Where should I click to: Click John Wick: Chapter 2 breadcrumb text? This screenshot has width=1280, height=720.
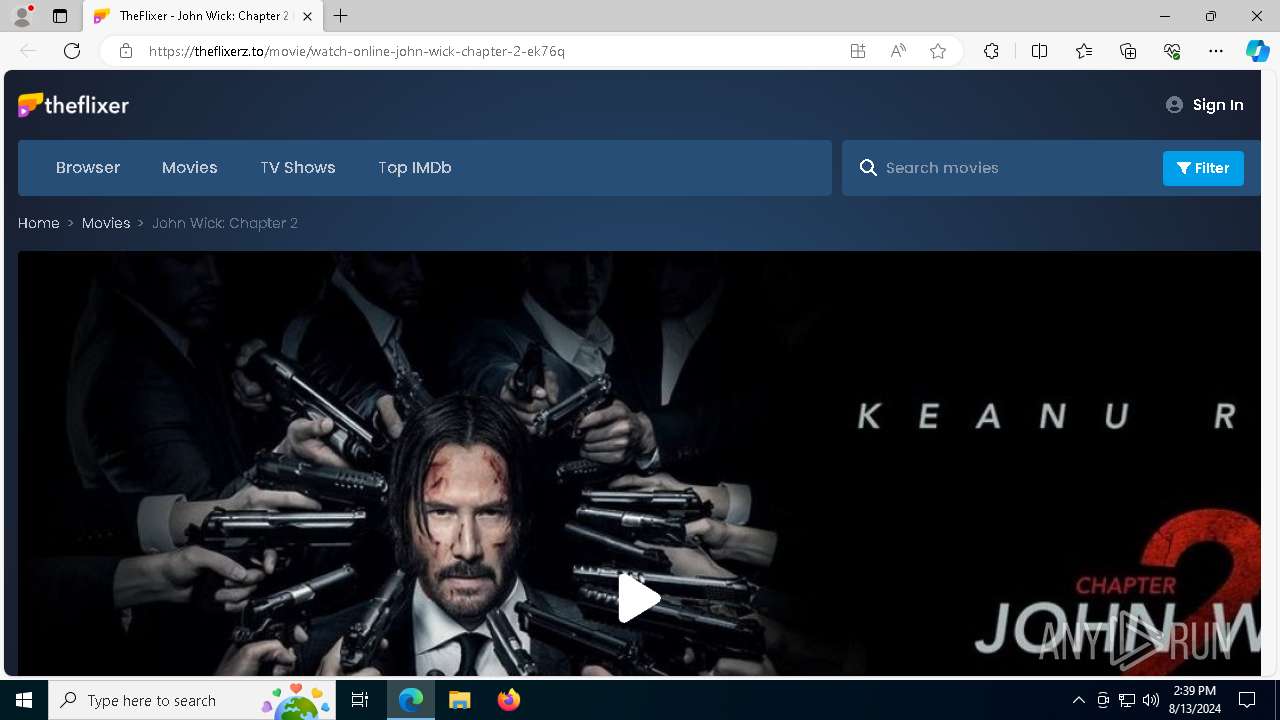click(225, 223)
